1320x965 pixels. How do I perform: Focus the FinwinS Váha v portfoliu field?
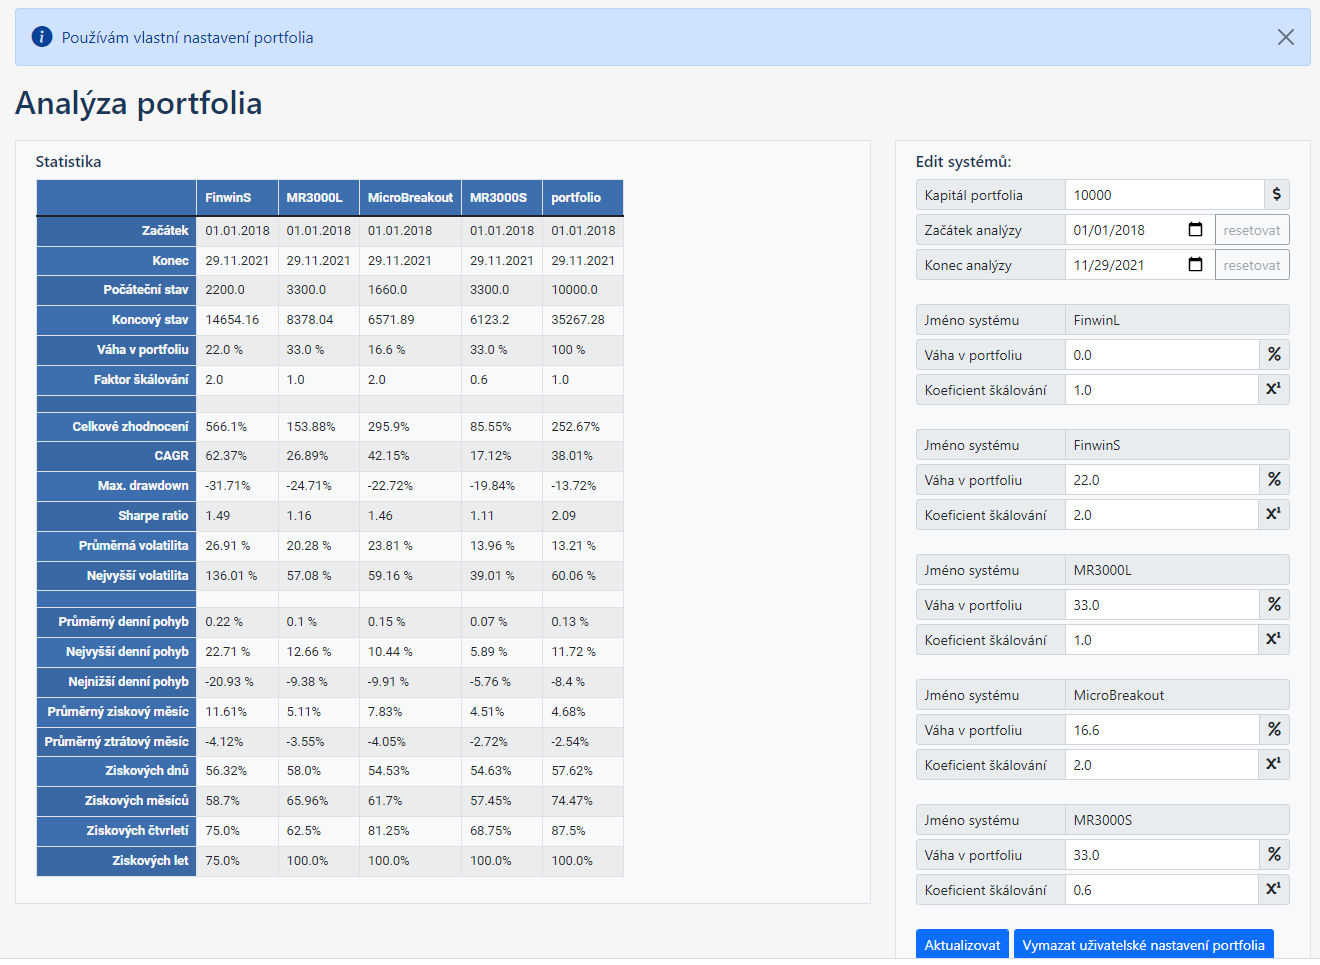tap(1162, 480)
